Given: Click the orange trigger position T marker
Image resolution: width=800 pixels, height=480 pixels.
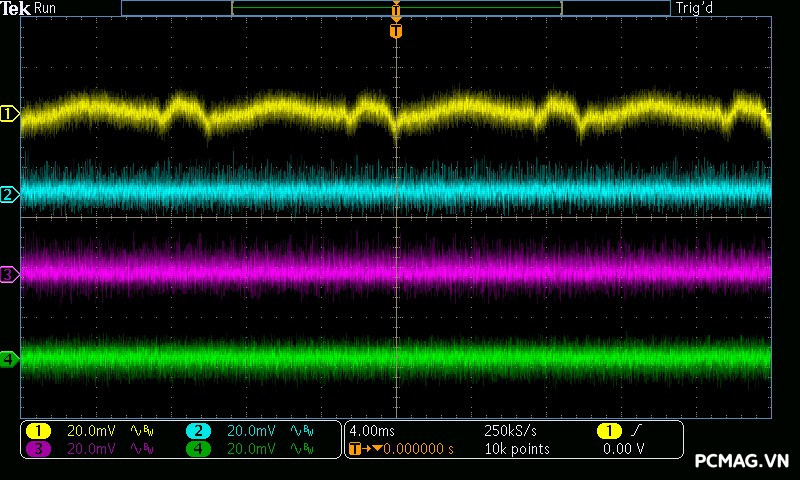Looking at the screenshot, I should point(396,31).
